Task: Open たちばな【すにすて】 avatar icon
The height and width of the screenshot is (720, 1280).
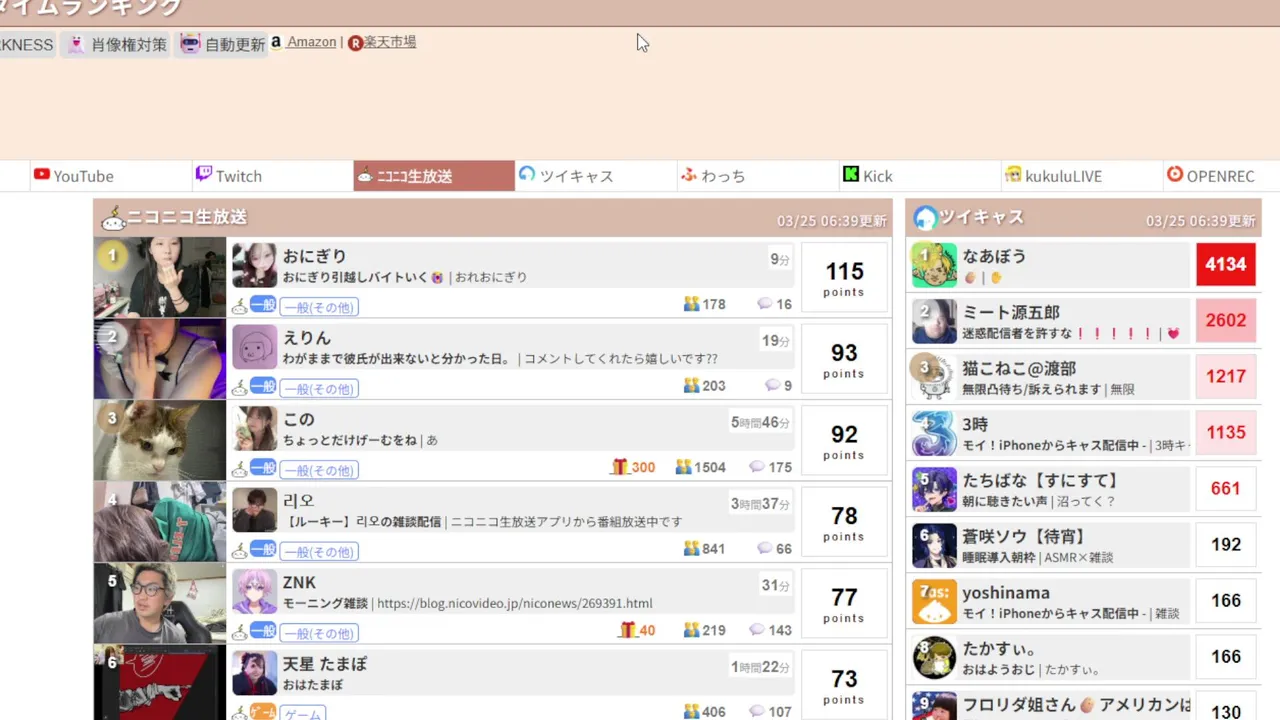Action: coord(934,489)
